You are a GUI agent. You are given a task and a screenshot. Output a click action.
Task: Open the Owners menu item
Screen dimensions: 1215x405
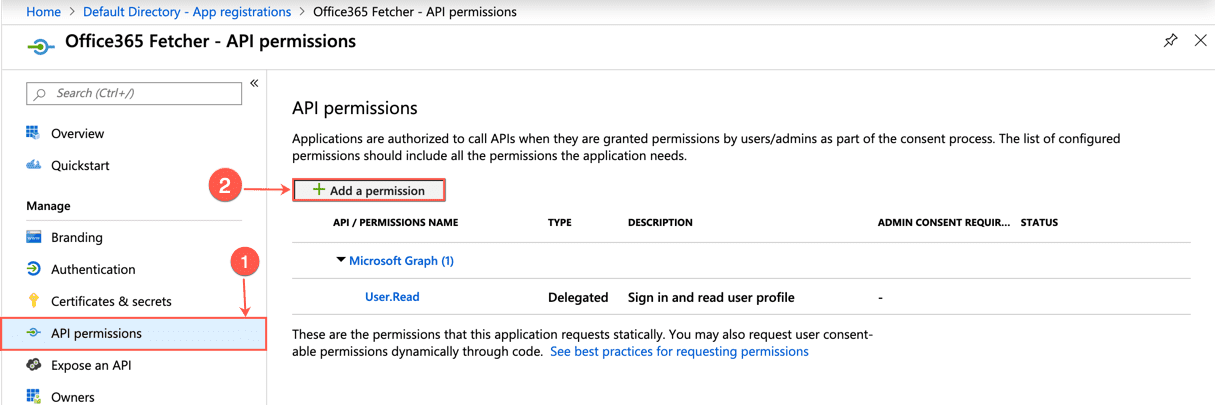[73, 397]
